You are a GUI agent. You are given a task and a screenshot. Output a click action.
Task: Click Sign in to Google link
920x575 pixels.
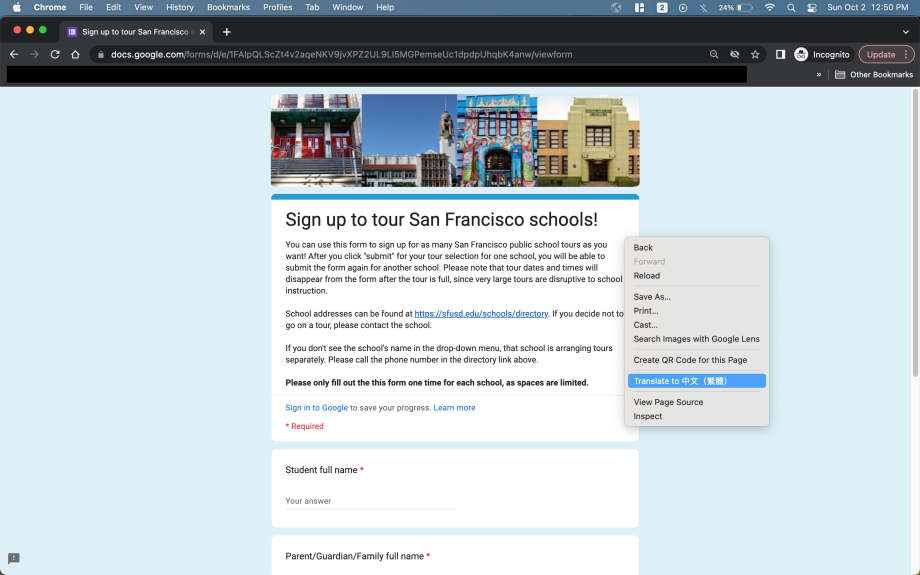click(x=316, y=408)
